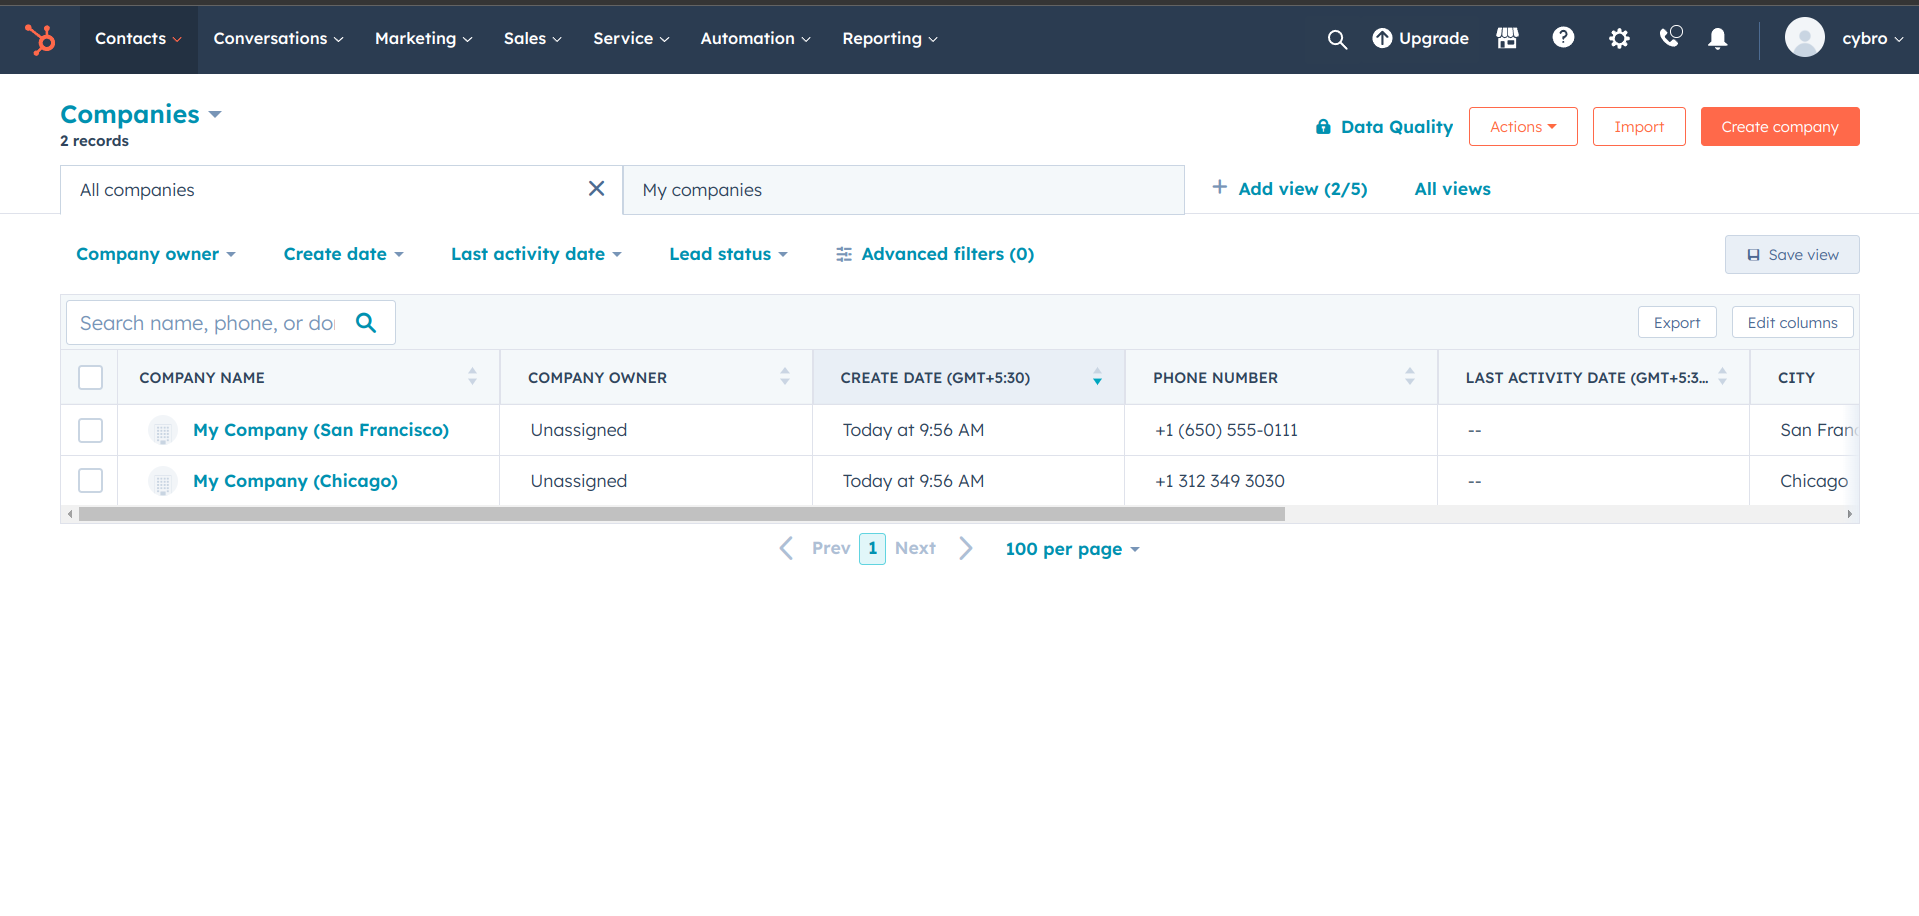Click the Calling phone icon
The height and width of the screenshot is (916, 1919).
pos(1670,38)
